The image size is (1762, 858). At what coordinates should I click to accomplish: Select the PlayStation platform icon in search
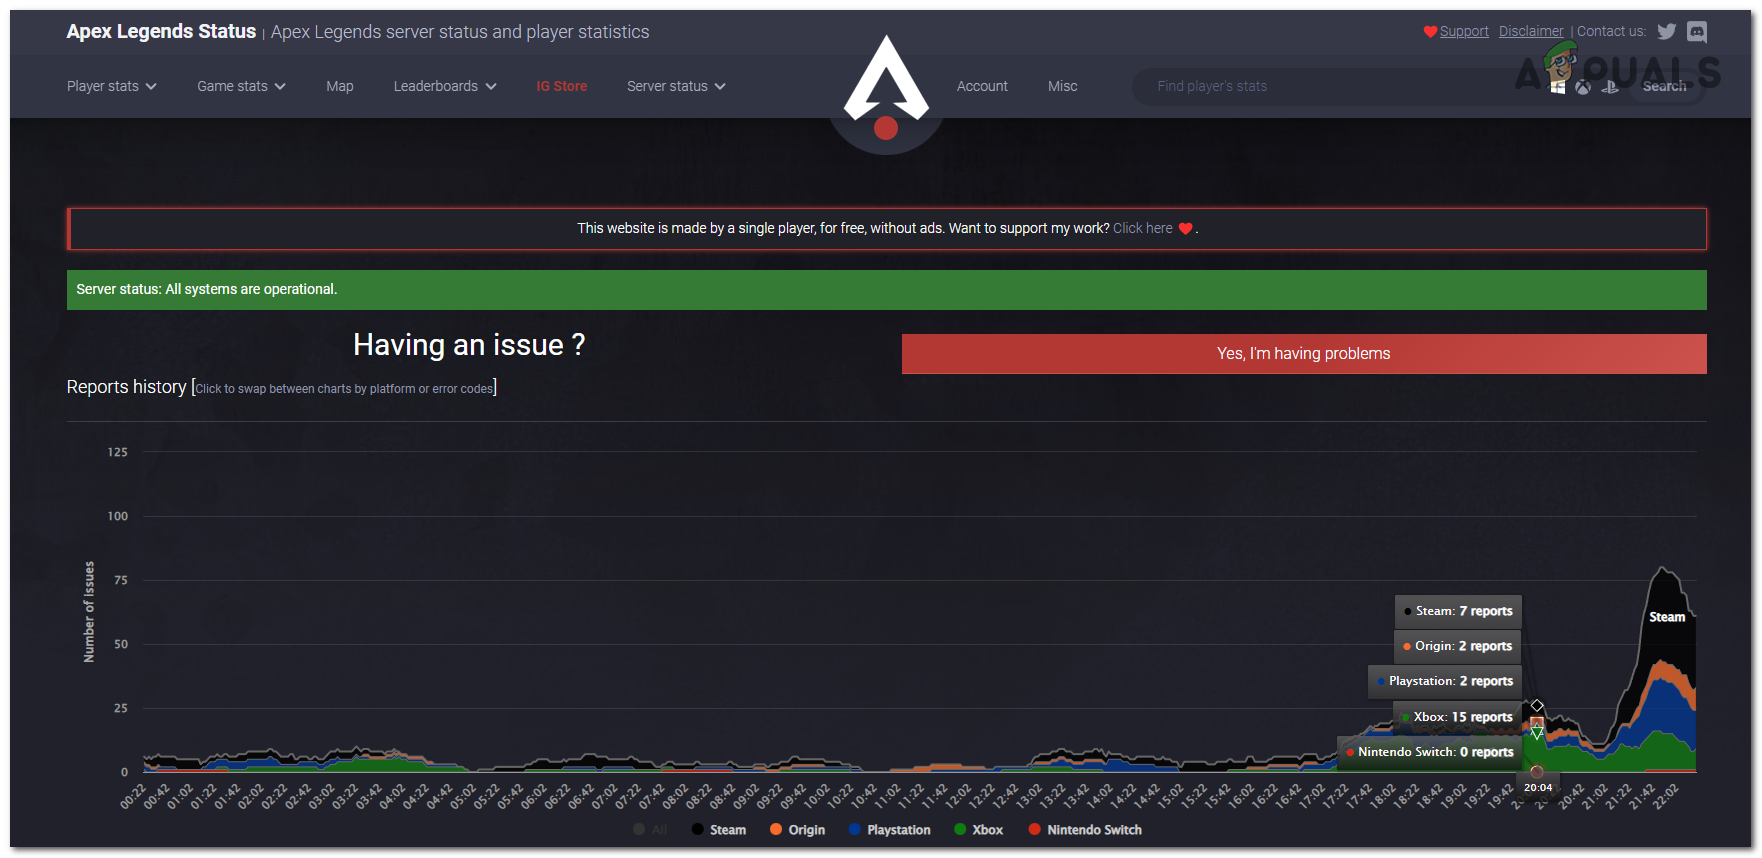pyautogui.click(x=1610, y=87)
